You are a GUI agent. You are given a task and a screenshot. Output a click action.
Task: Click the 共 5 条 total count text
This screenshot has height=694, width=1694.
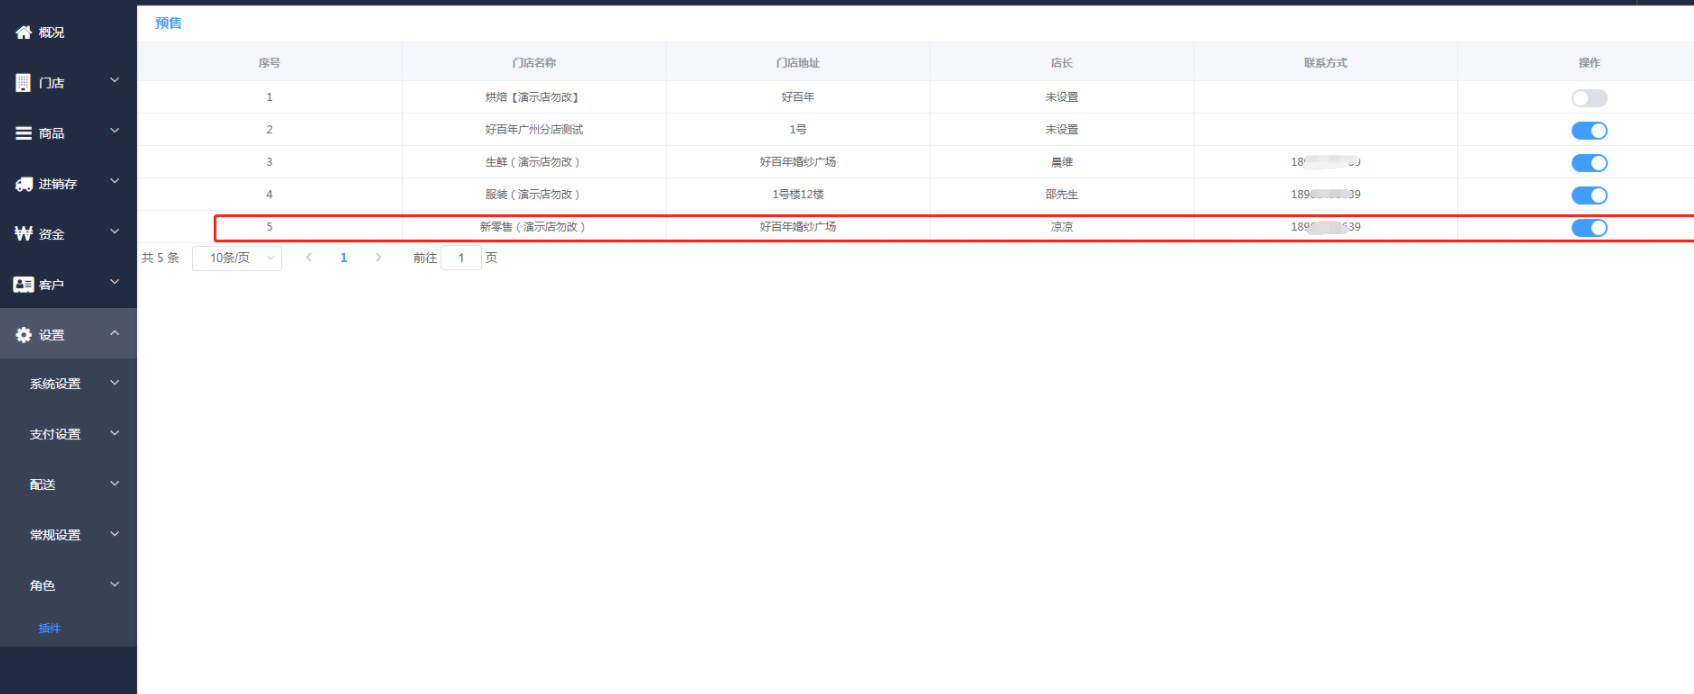160,258
